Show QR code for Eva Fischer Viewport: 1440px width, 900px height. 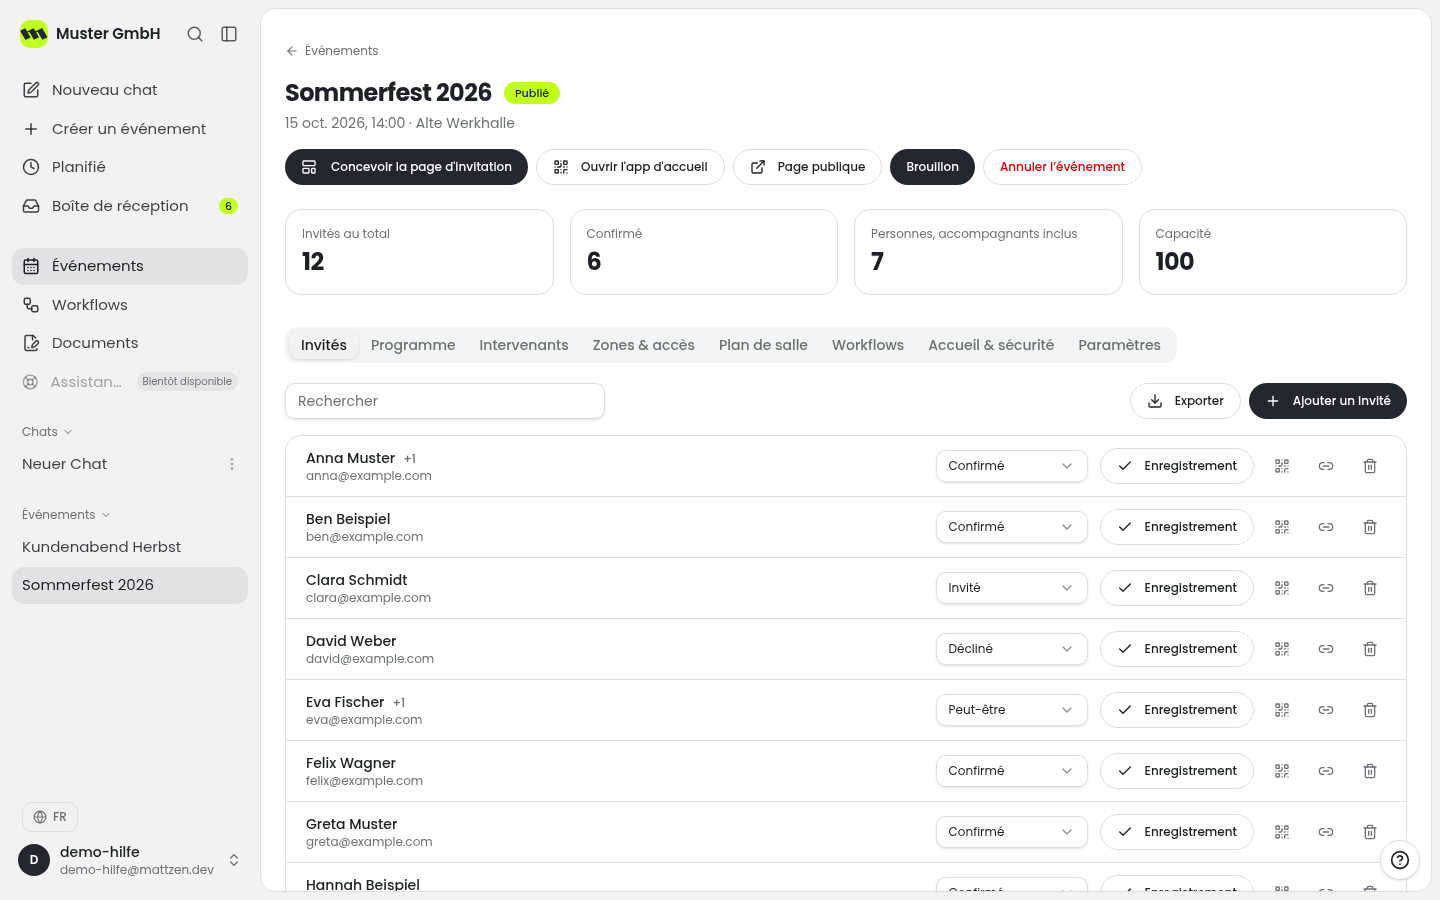[1282, 710]
